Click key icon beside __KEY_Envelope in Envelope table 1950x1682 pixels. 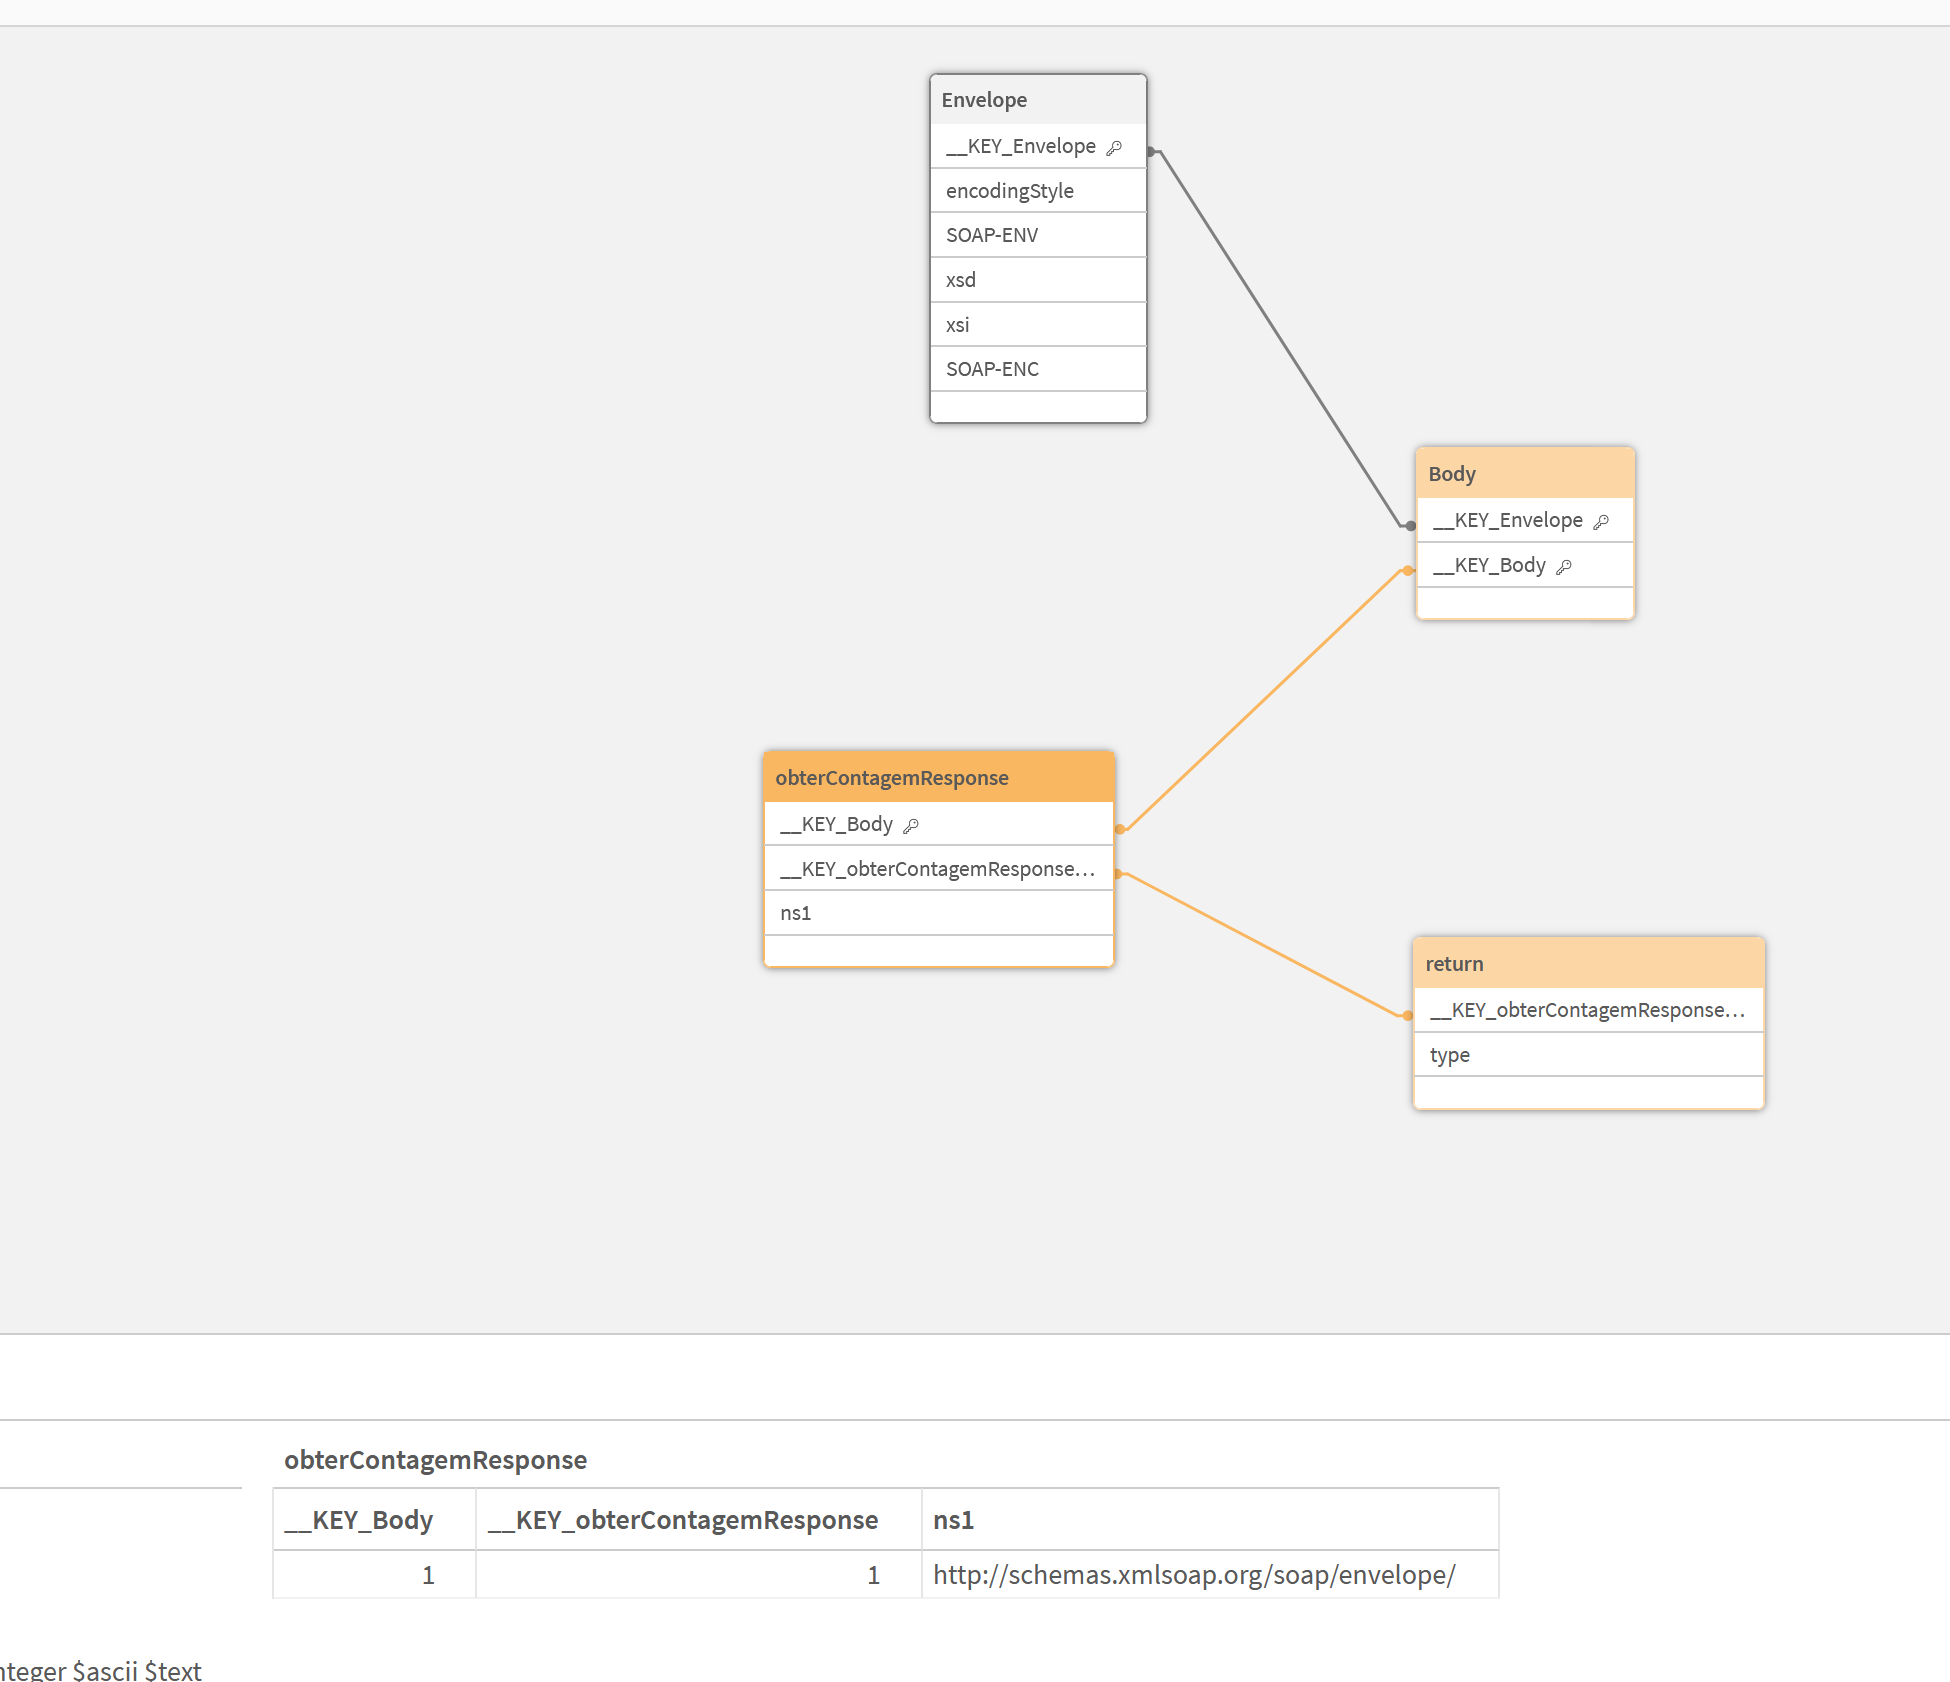pyautogui.click(x=1114, y=148)
